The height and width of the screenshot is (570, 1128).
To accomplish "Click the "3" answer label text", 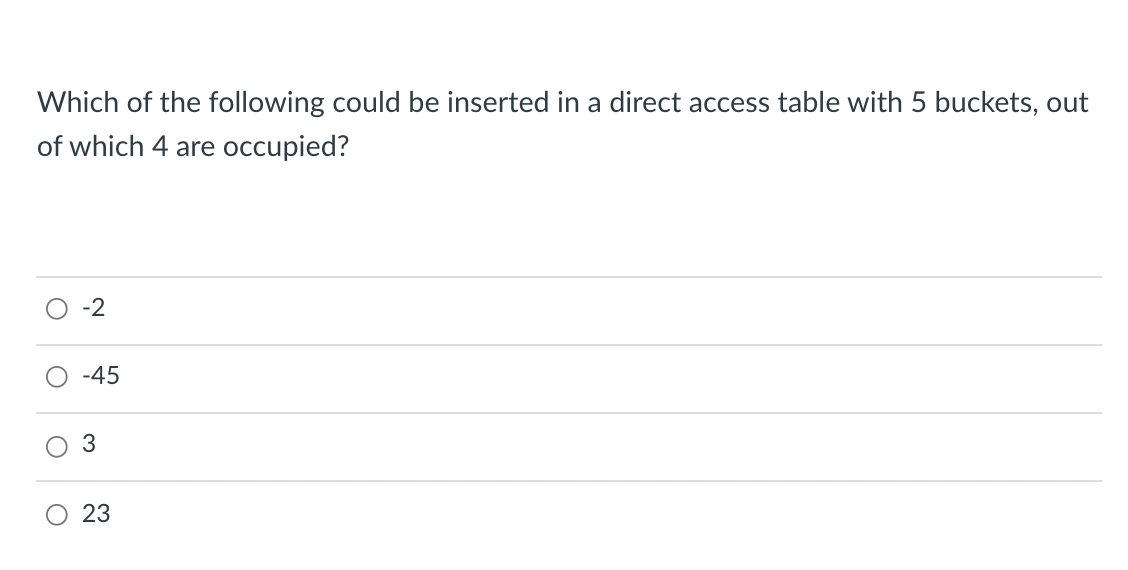I will click(x=88, y=444).
